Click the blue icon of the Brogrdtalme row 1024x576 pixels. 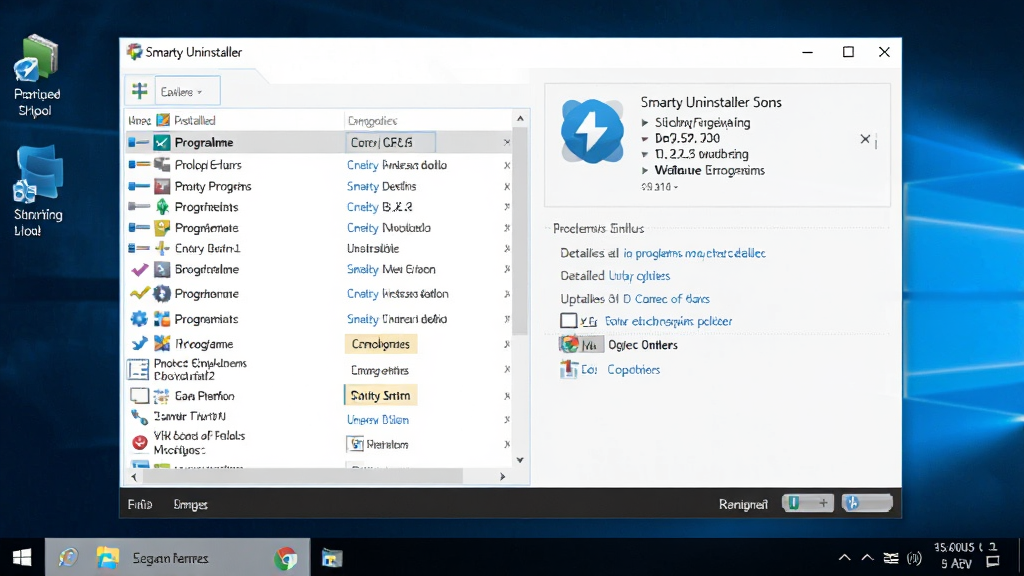pos(162,269)
